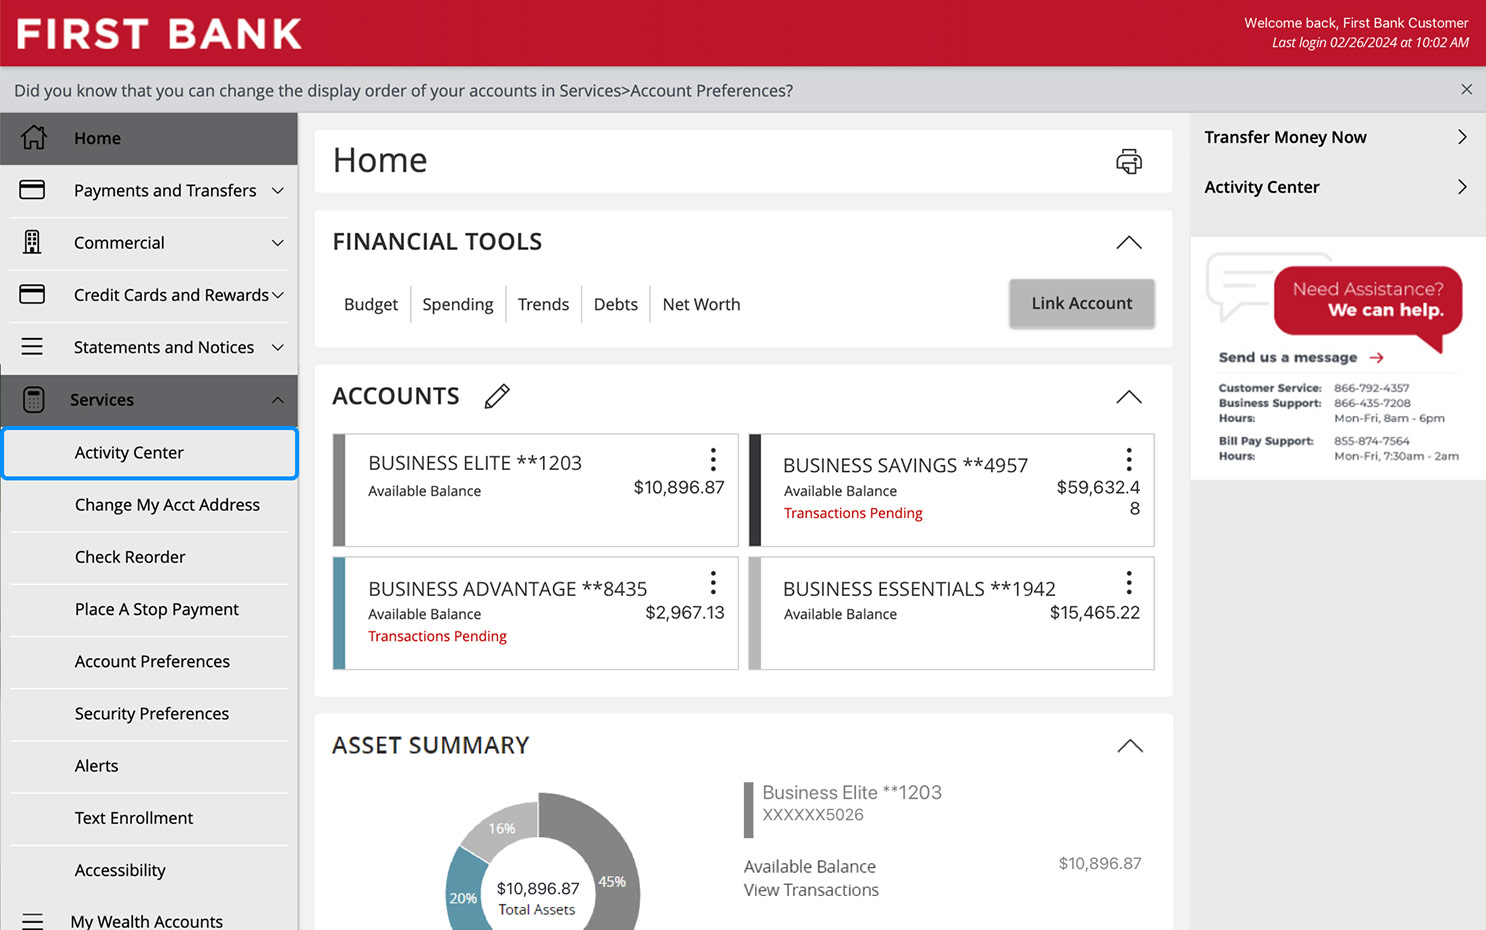
Task: Click Transactions Pending on Business Advantage
Action: (437, 636)
